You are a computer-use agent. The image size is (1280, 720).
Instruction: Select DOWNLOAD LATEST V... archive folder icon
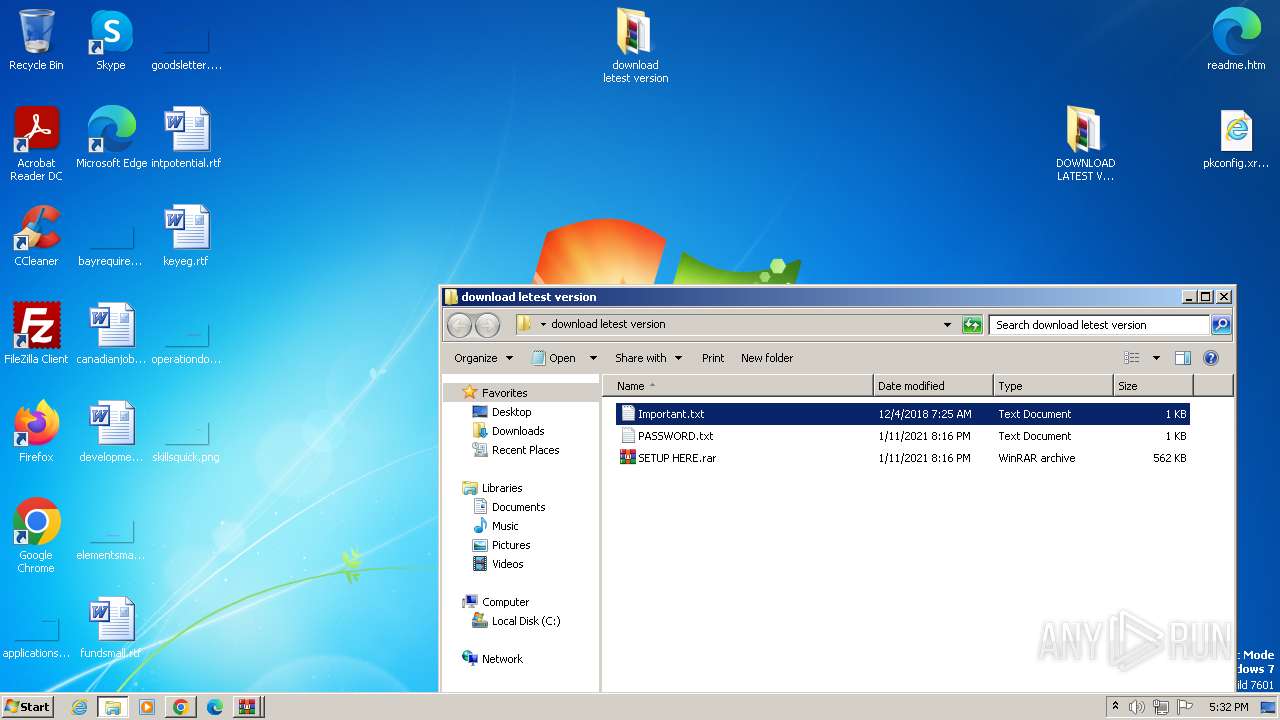click(x=1085, y=144)
